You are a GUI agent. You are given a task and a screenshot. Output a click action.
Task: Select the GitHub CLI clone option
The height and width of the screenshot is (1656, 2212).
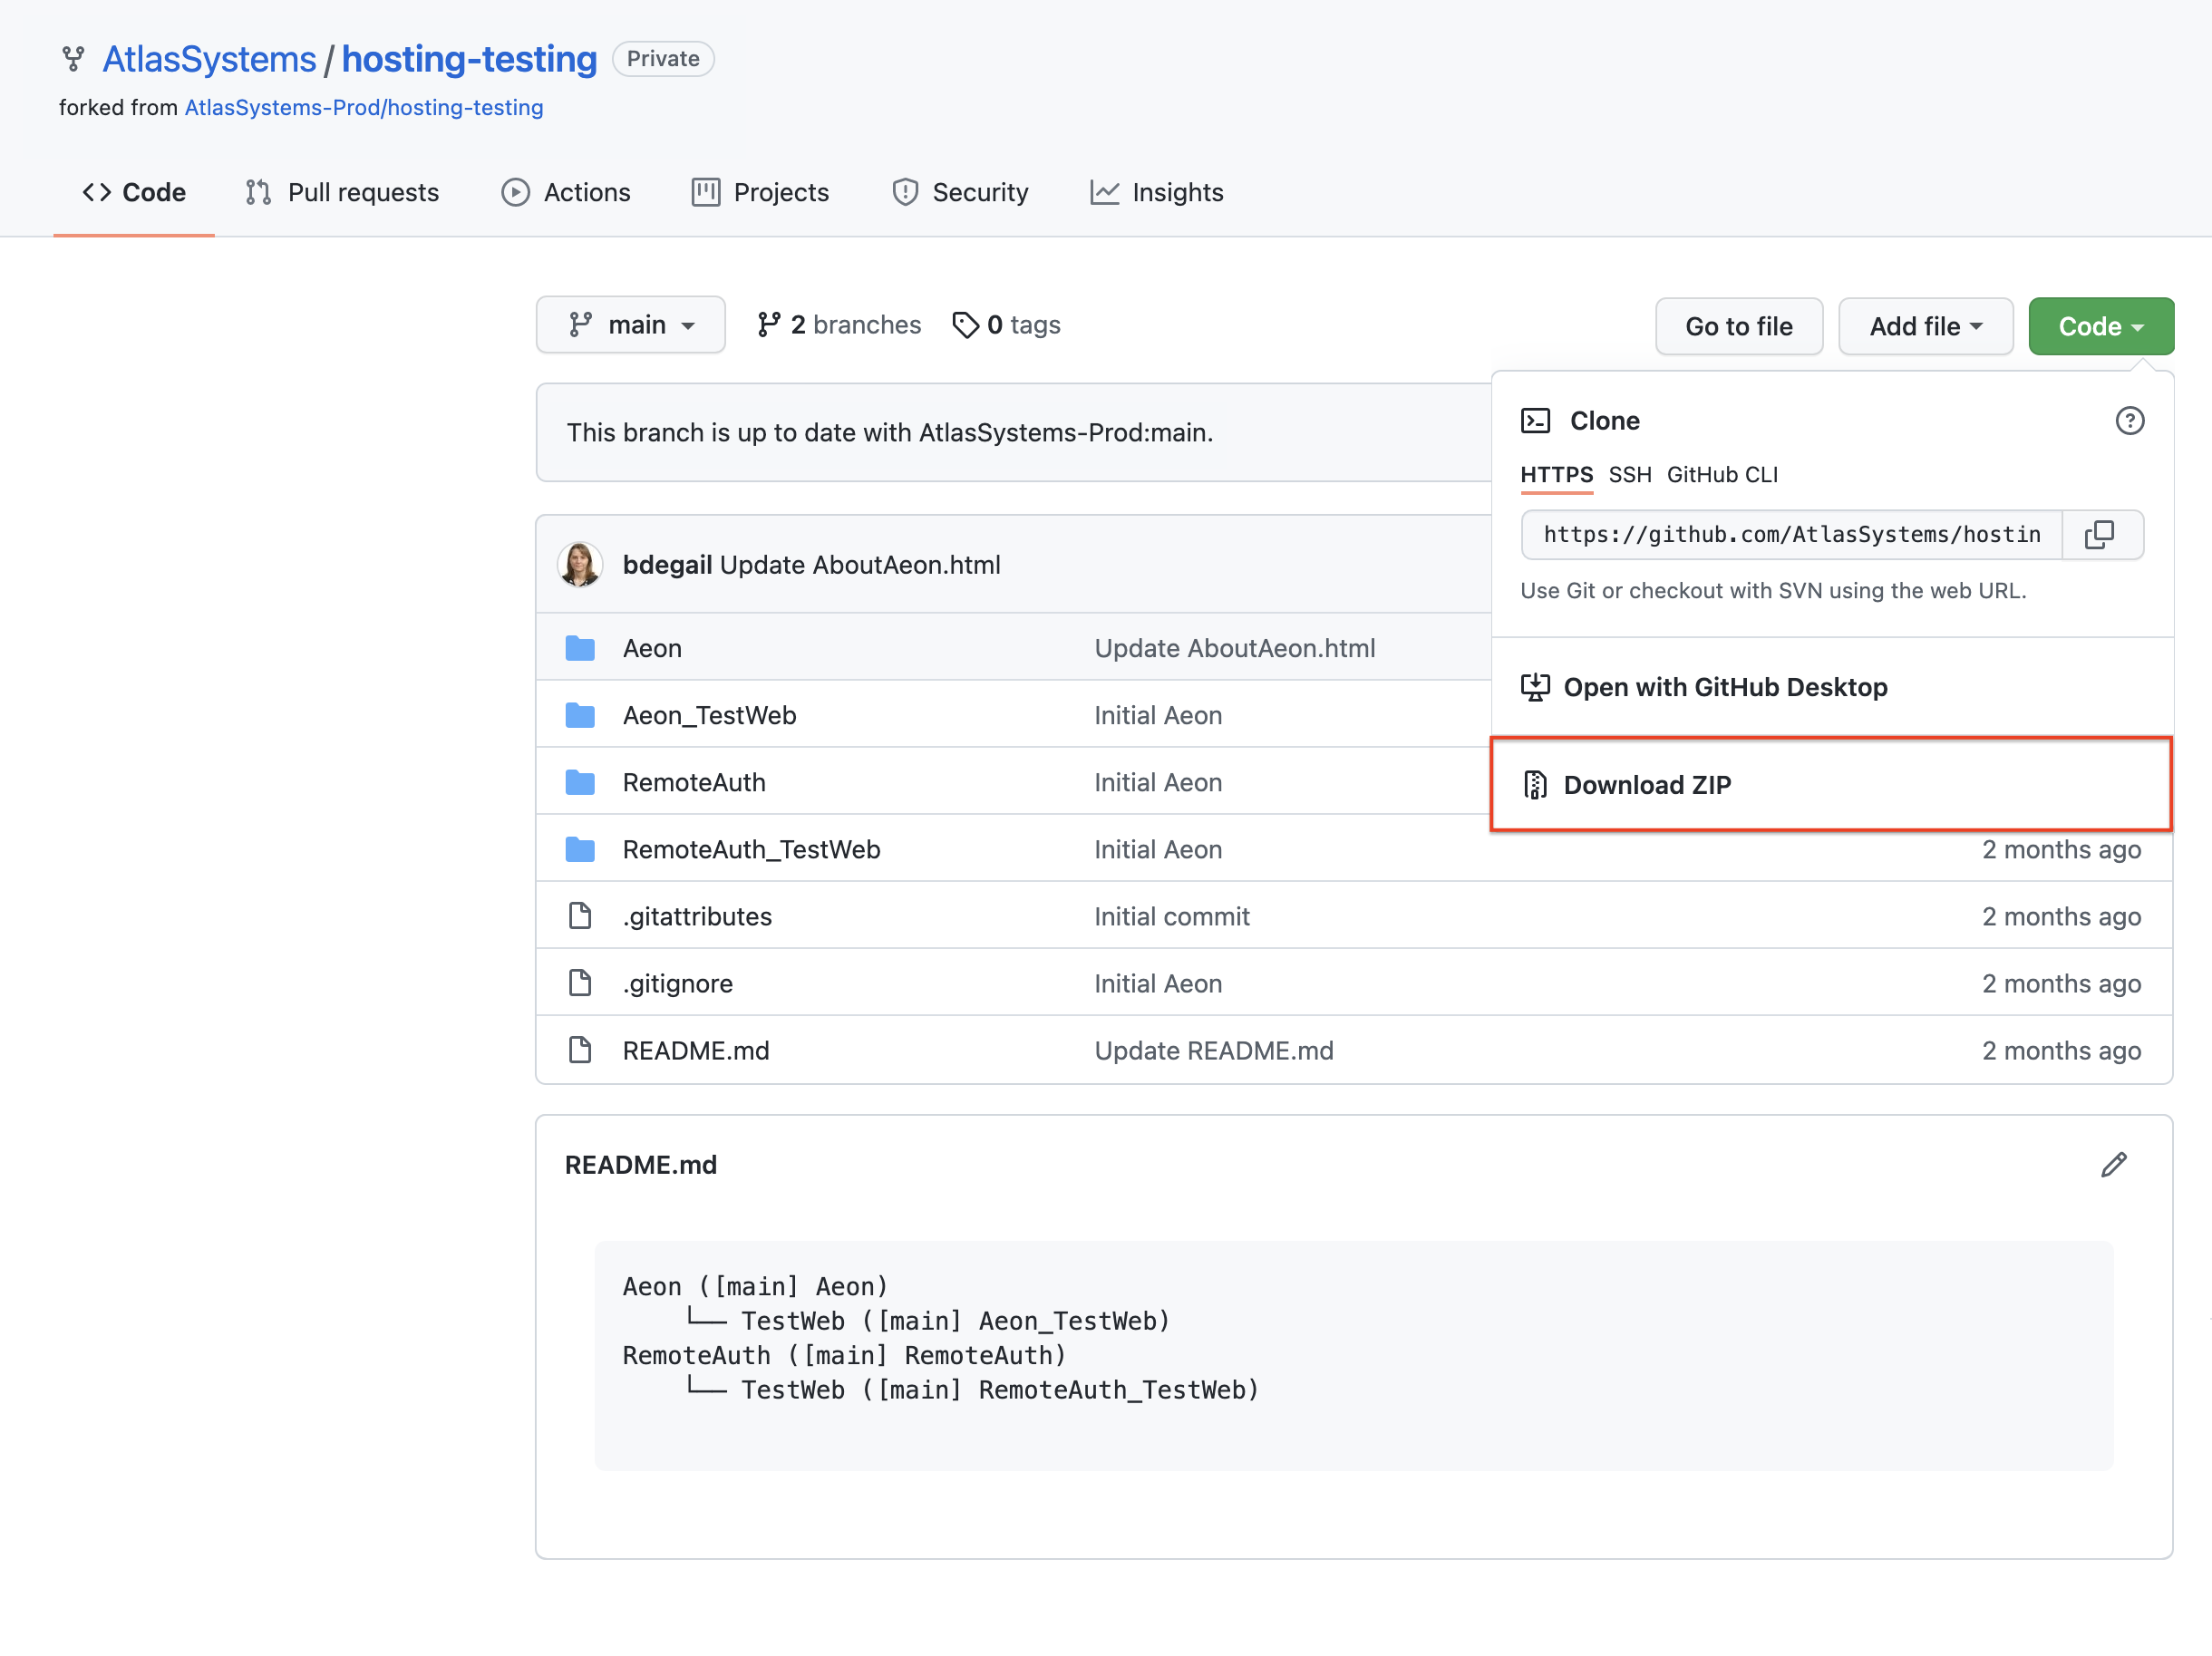point(1722,475)
